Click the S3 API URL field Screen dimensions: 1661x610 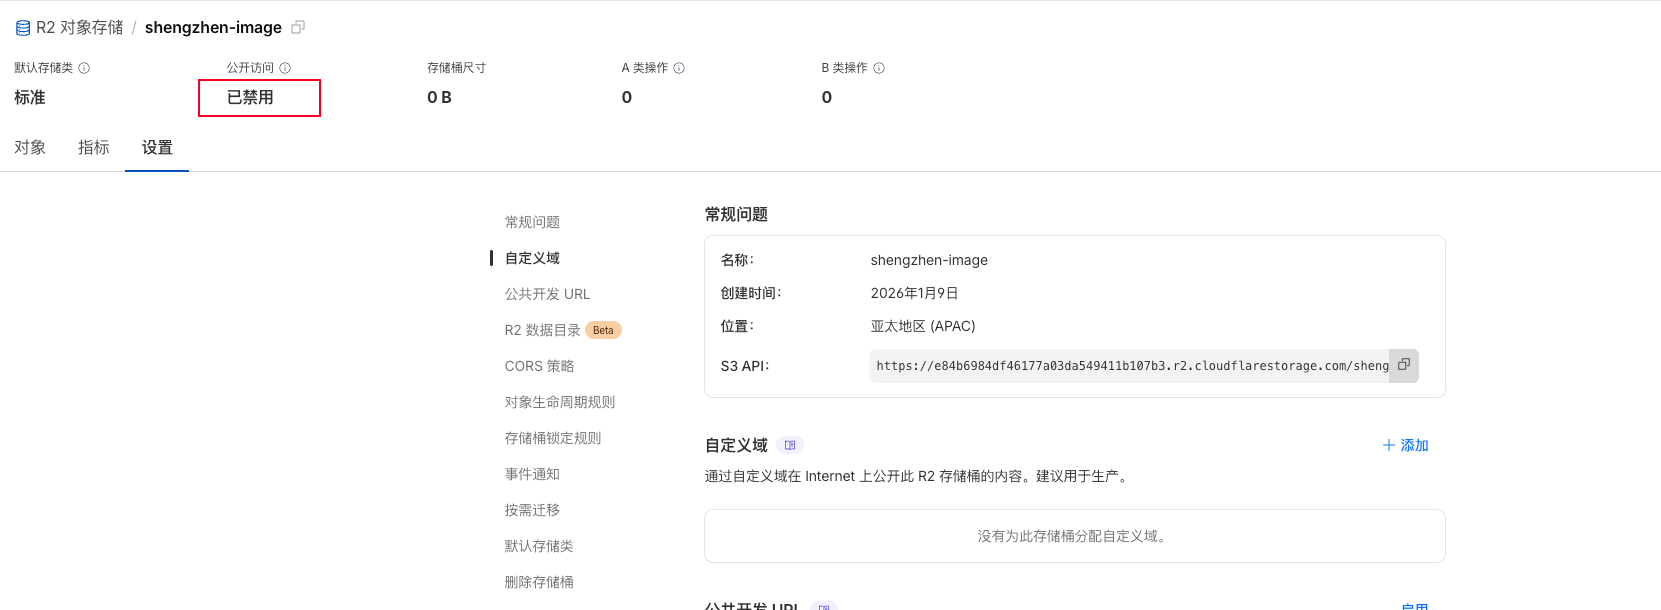tap(1130, 366)
